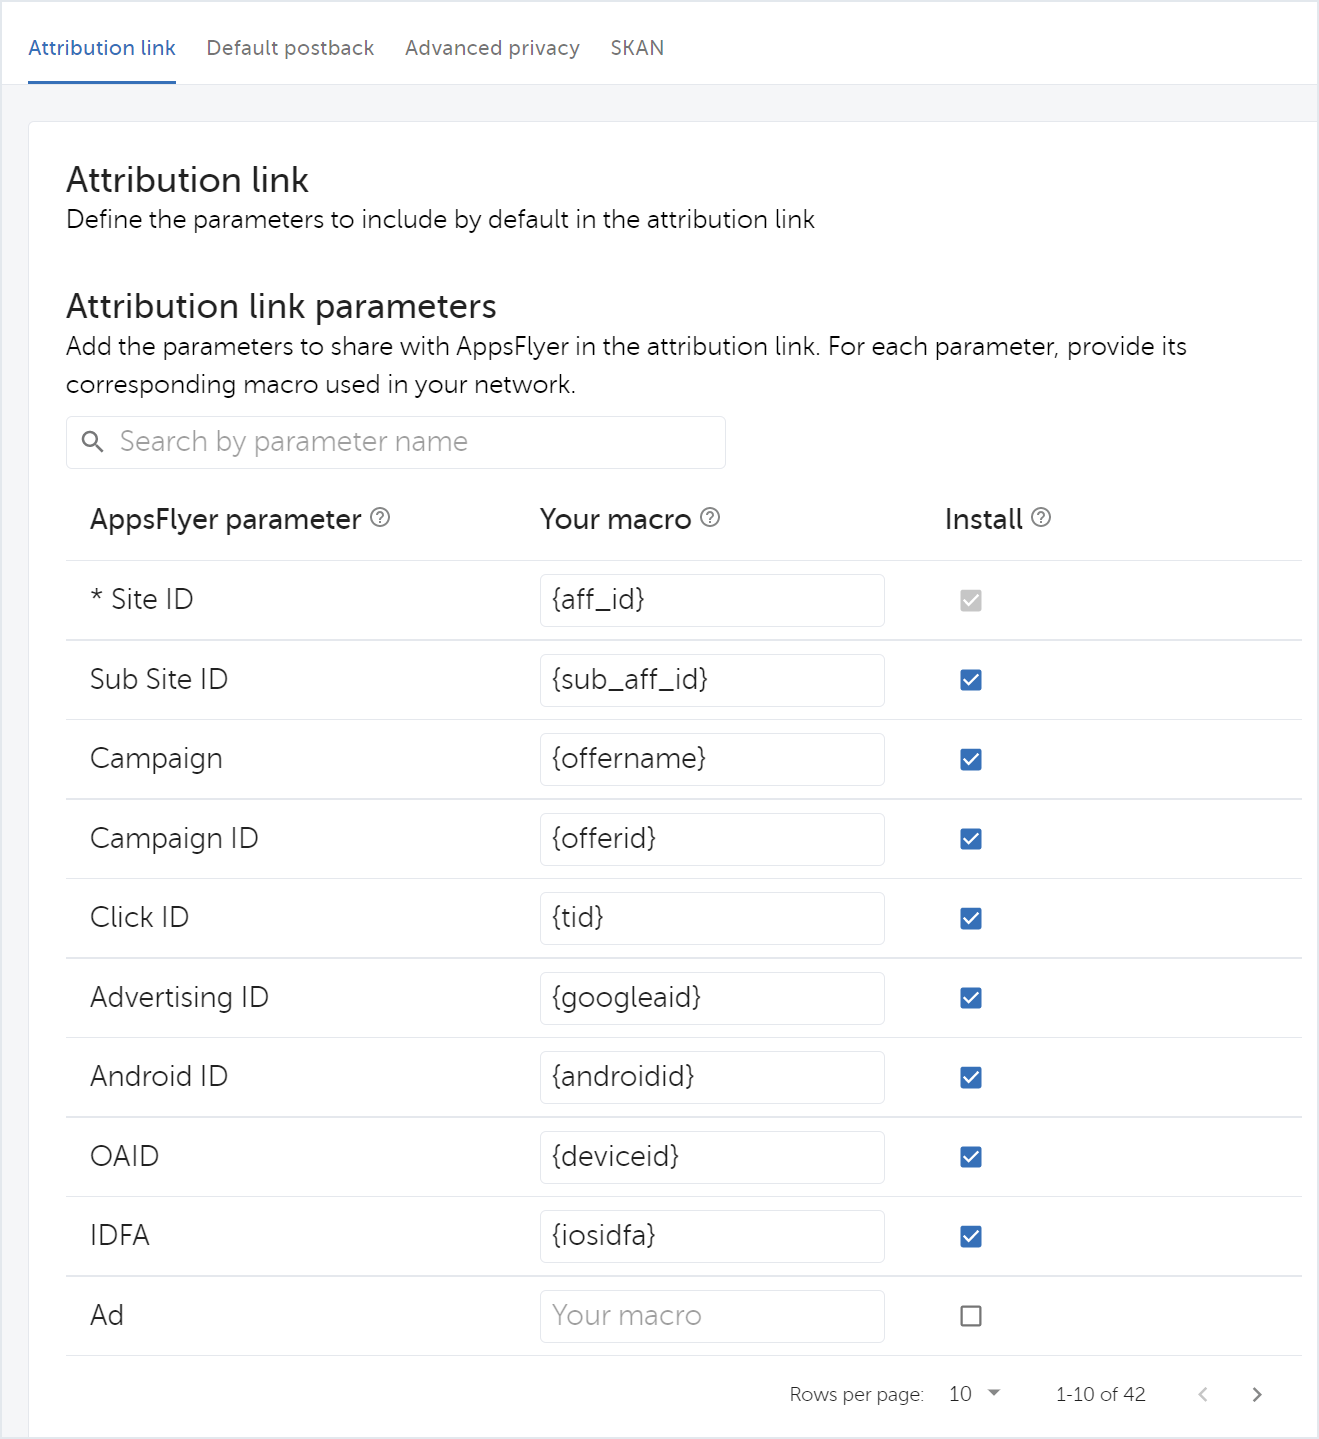
Task: Click the Site ID macro field {aff_id}
Action: (712, 600)
